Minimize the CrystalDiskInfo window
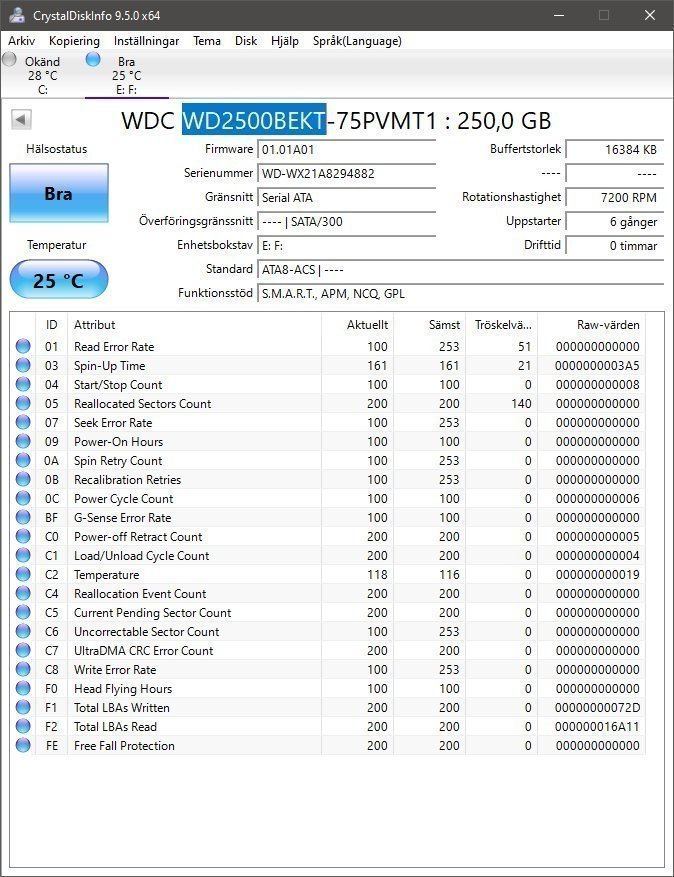 pos(558,15)
